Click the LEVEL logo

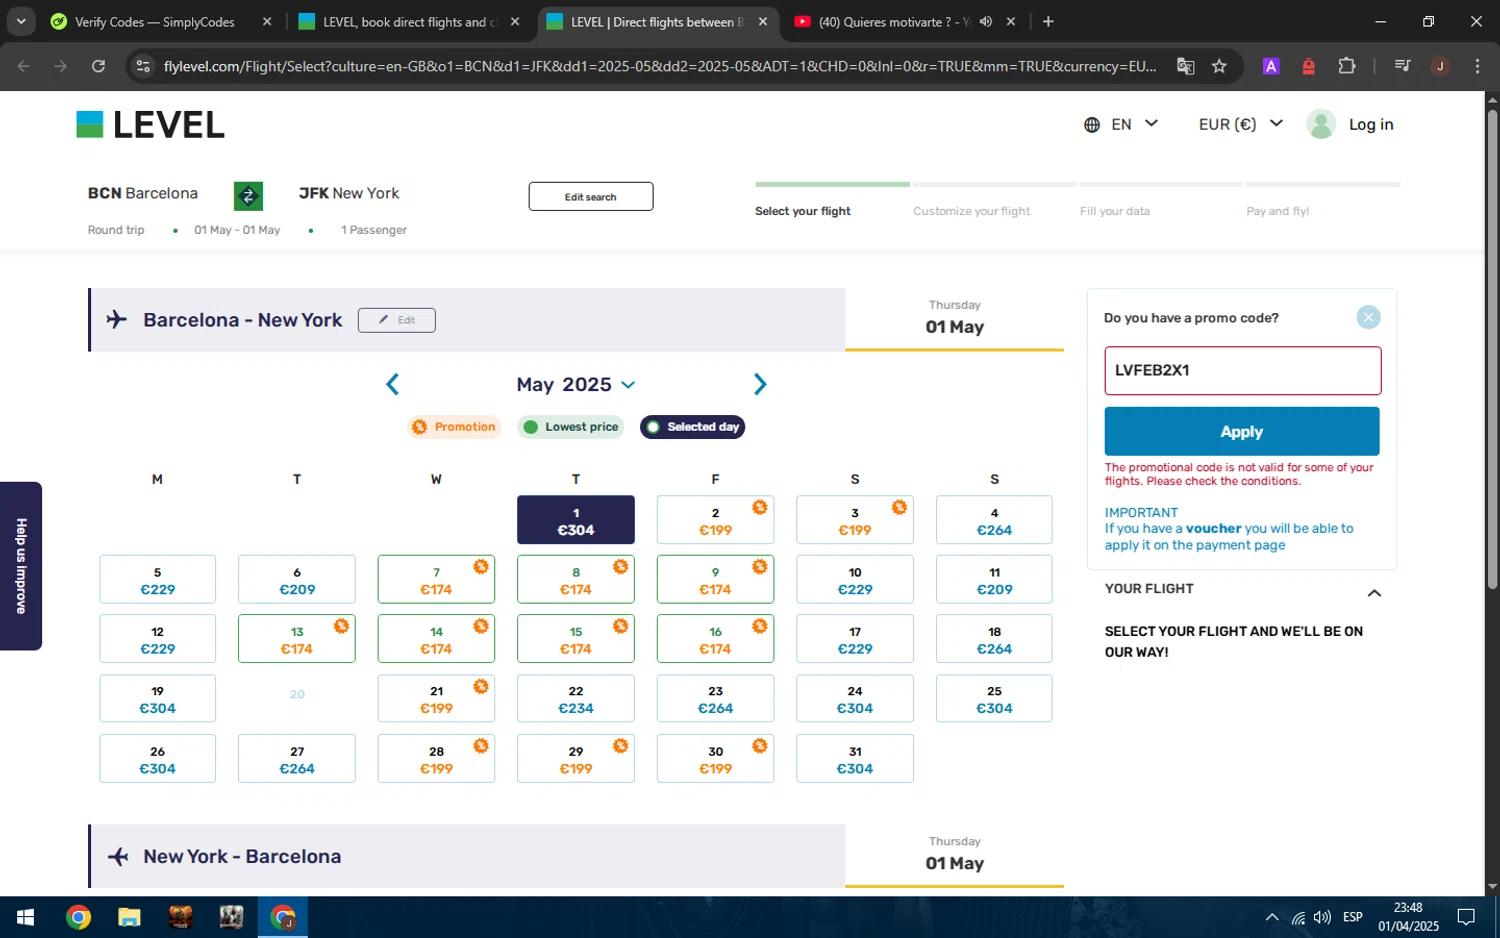[x=150, y=125]
